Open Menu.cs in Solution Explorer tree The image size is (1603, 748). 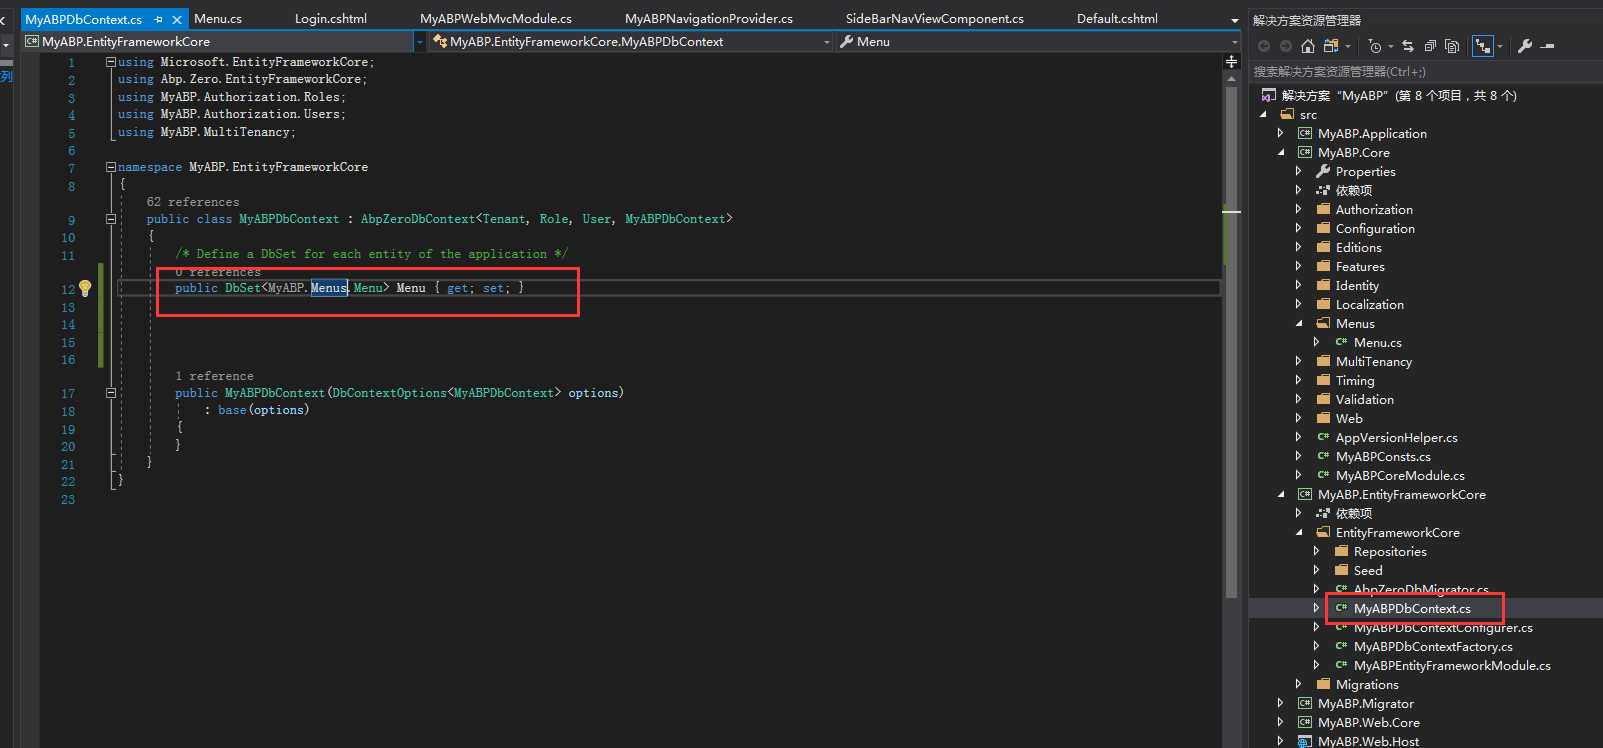point(1368,342)
